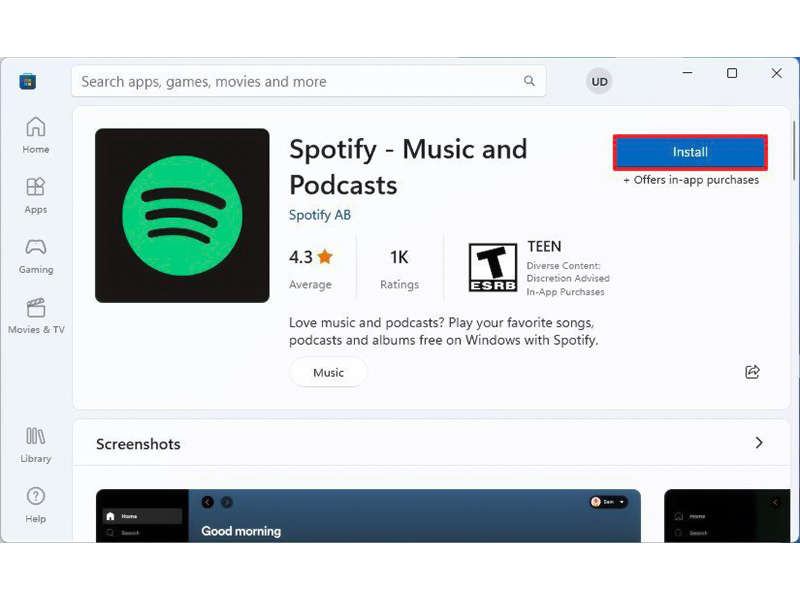
Task: Select the Music category tag
Action: pyautogui.click(x=329, y=372)
